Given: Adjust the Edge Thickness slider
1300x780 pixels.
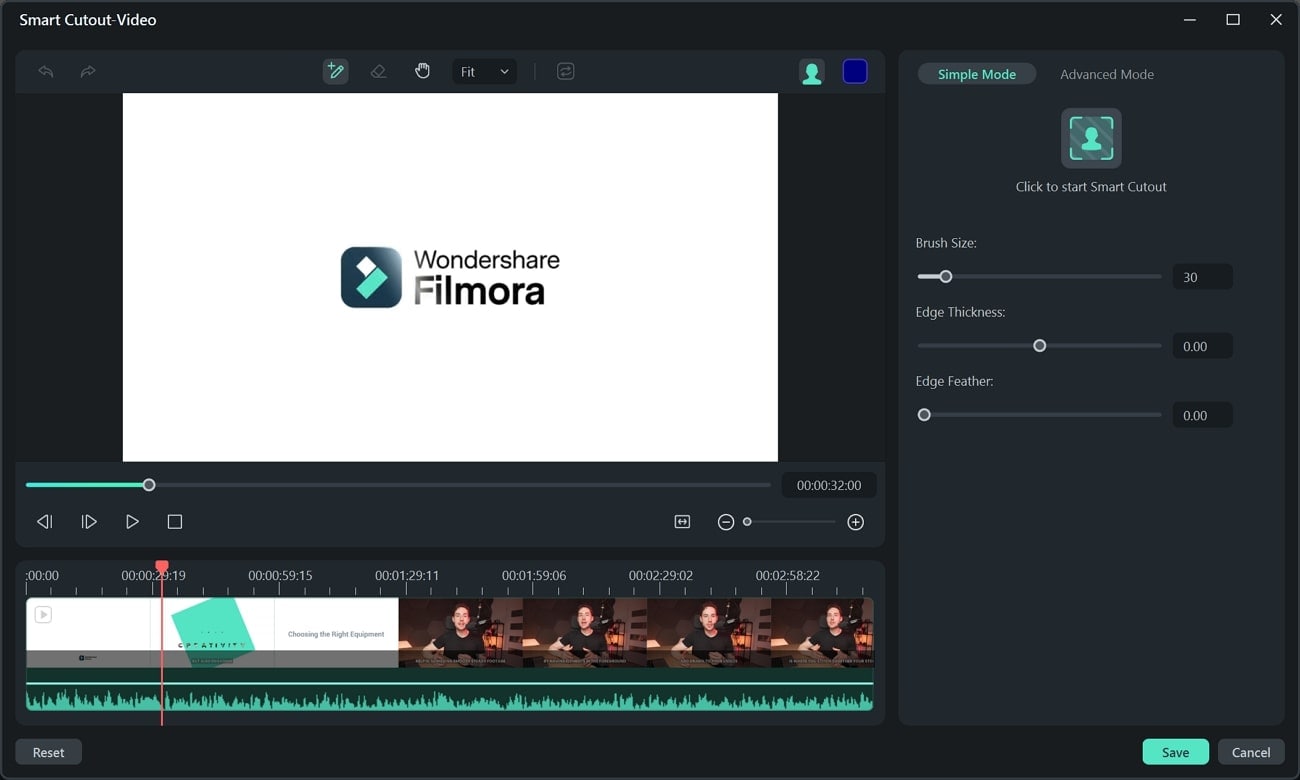Looking at the screenshot, I should tap(1039, 346).
